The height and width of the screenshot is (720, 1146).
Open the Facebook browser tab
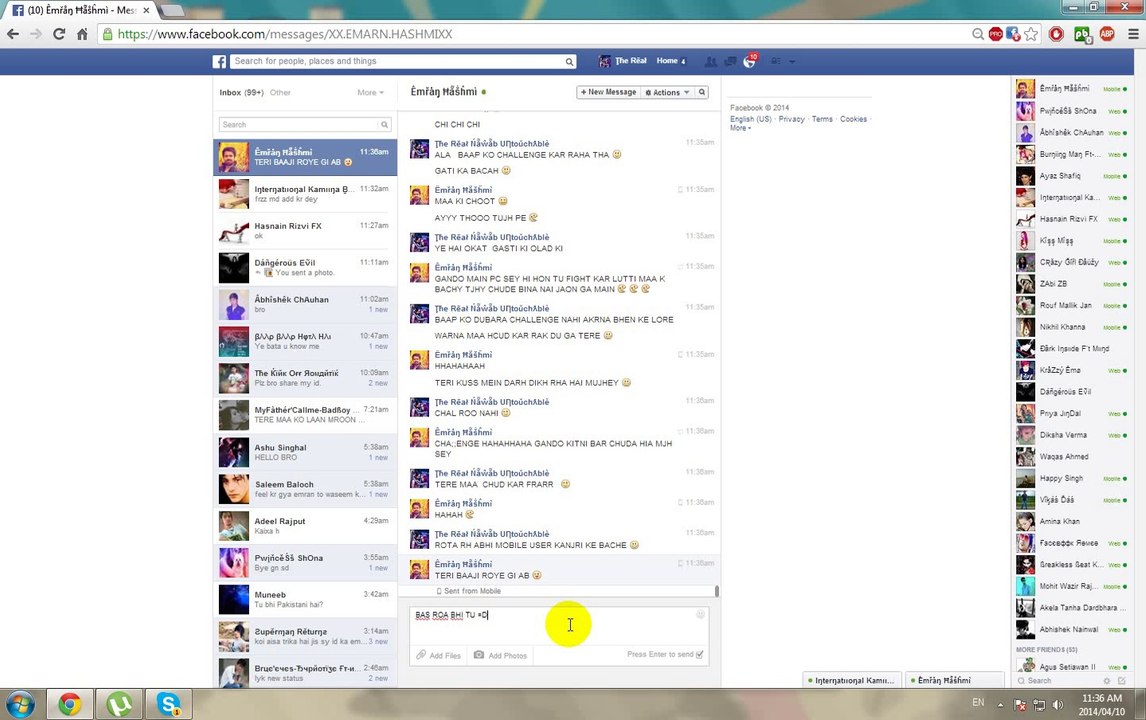coord(79,10)
